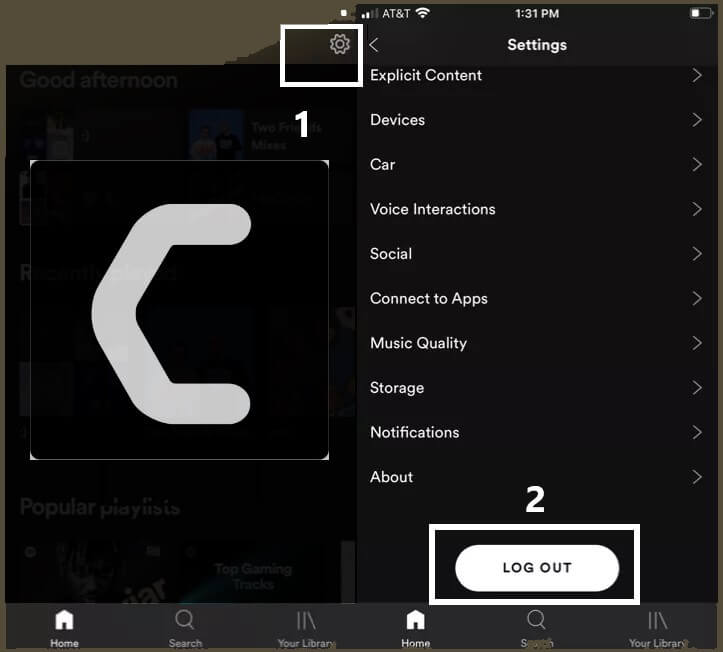Open Settings via the gear icon

click(340, 44)
